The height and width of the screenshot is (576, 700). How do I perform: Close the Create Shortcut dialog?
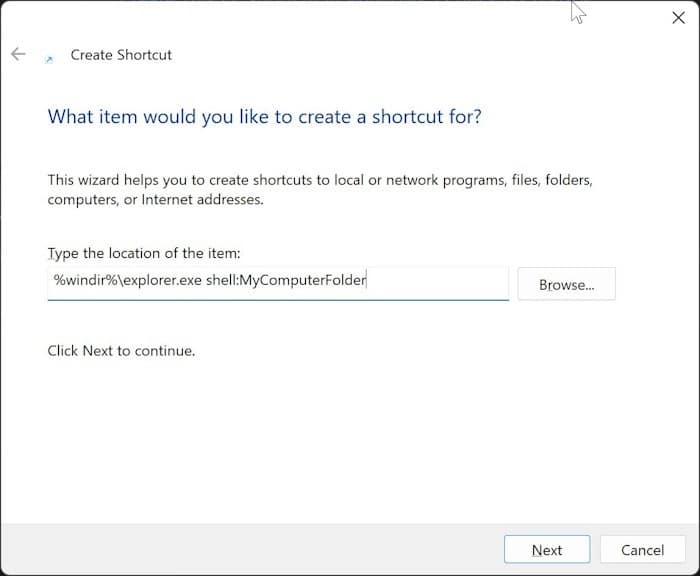[677, 18]
